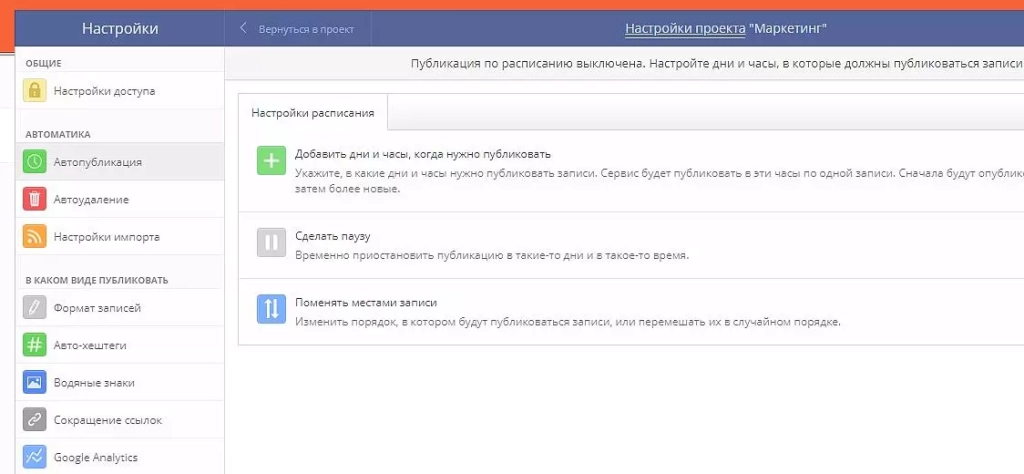Click the orange RSS Настройки импорта icon
The width and height of the screenshot is (1024, 474).
(x=35, y=236)
